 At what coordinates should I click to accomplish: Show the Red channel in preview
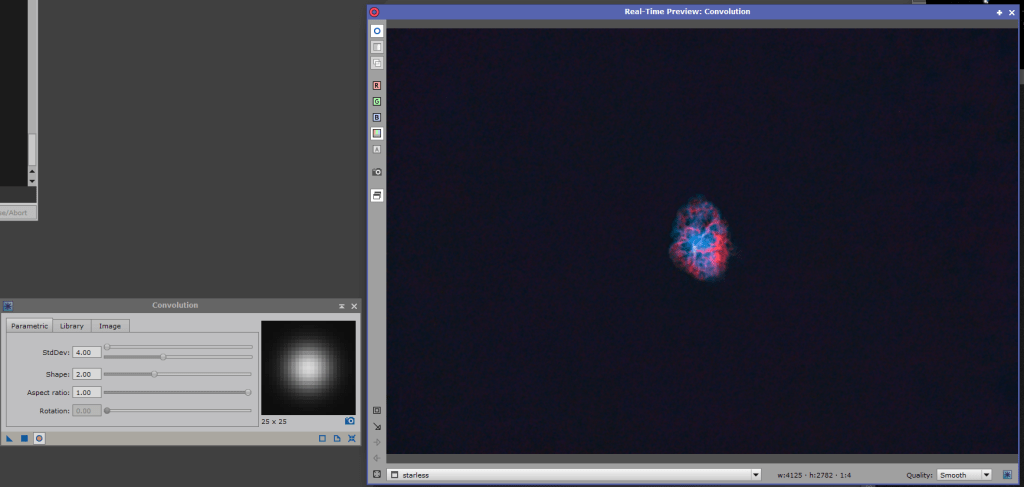coord(377,85)
